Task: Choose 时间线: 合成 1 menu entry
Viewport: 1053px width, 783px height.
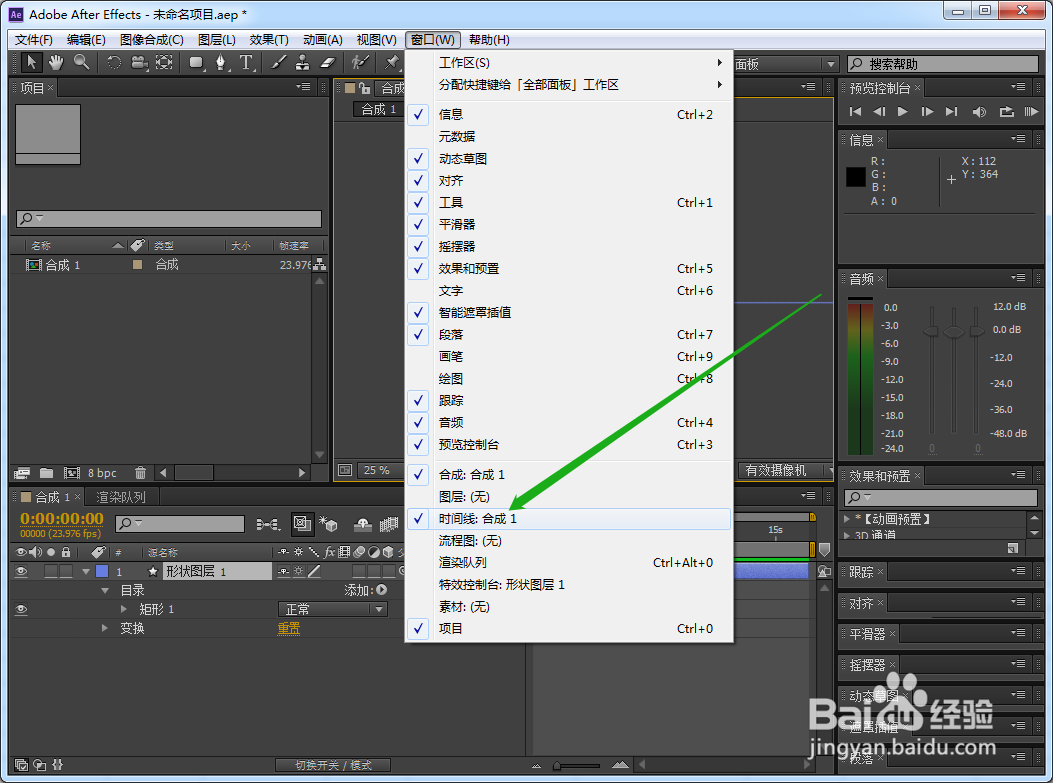Action: pyautogui.click(x=569, y=518)
